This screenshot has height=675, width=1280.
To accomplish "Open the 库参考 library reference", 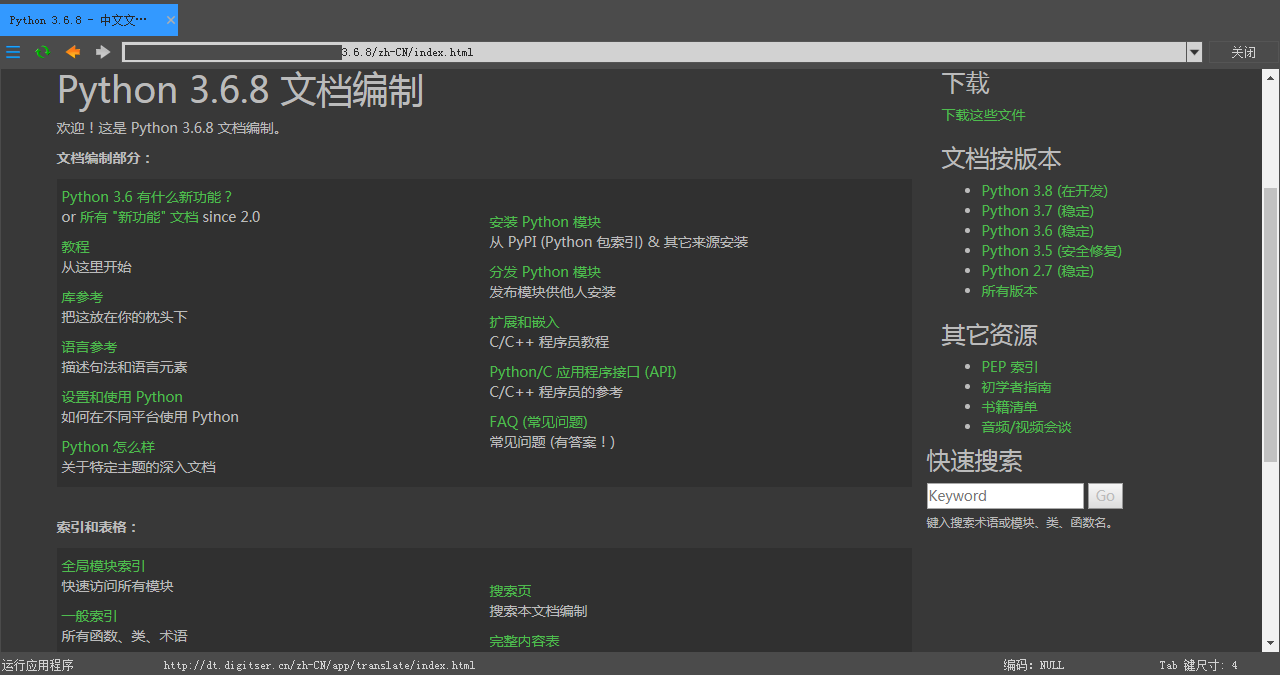I will pos(81,296).
